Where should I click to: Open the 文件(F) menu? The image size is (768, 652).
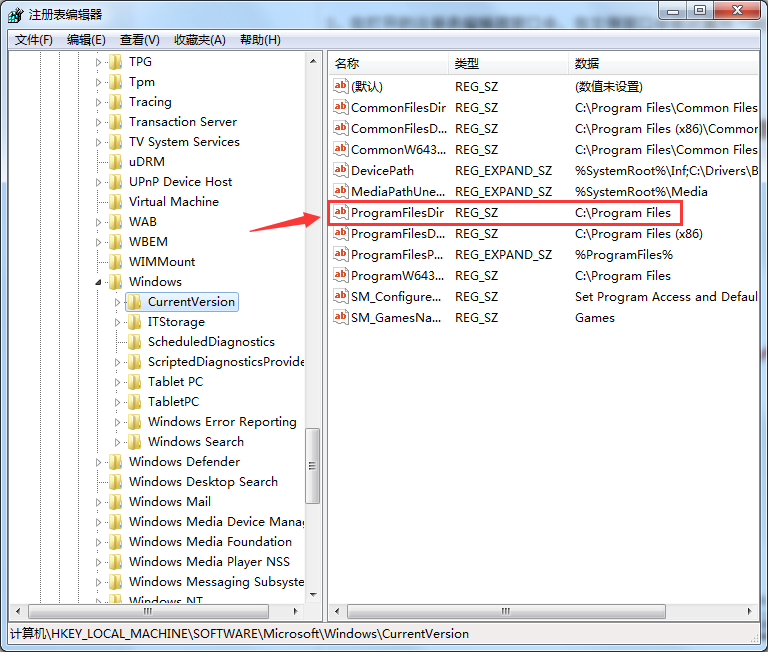tap(34, 40)
